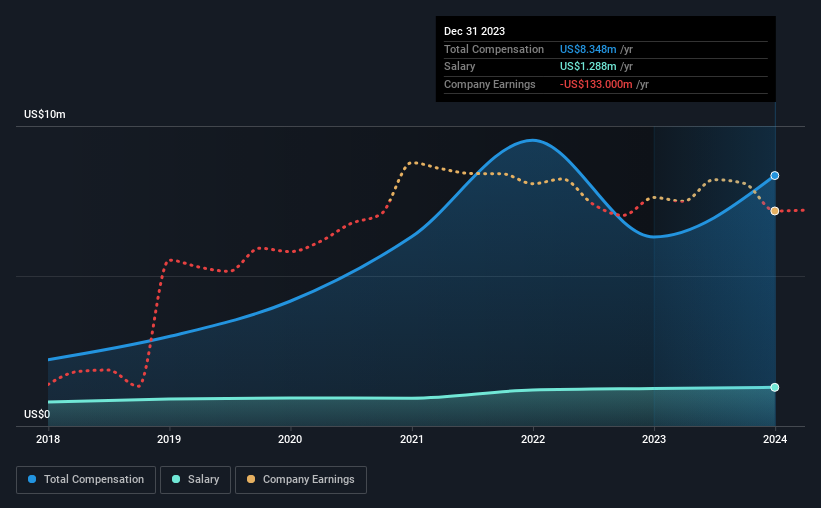Click the teal Salary data point at 2024

coord(774,388)
